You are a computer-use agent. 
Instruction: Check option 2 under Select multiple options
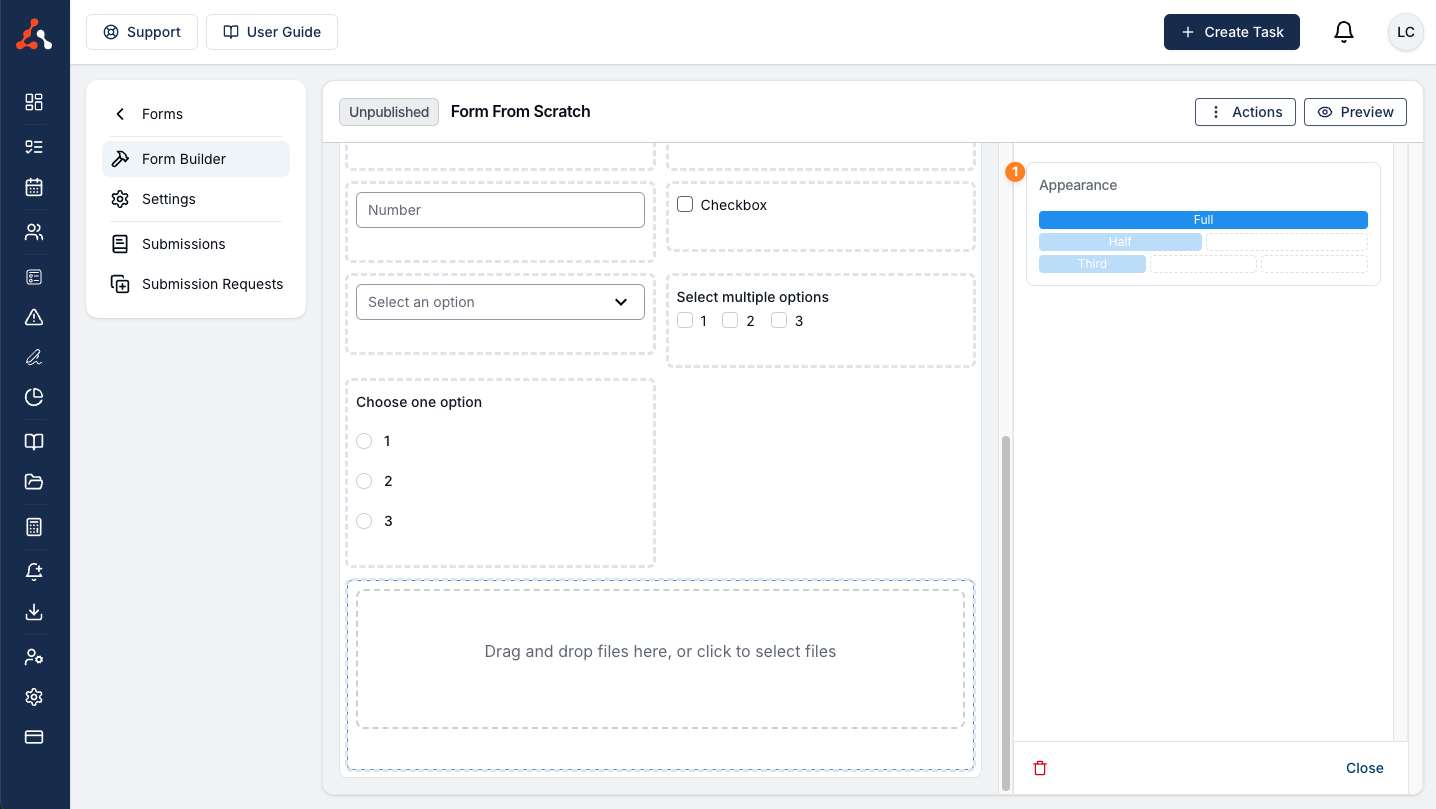click(x=730, y=321)
